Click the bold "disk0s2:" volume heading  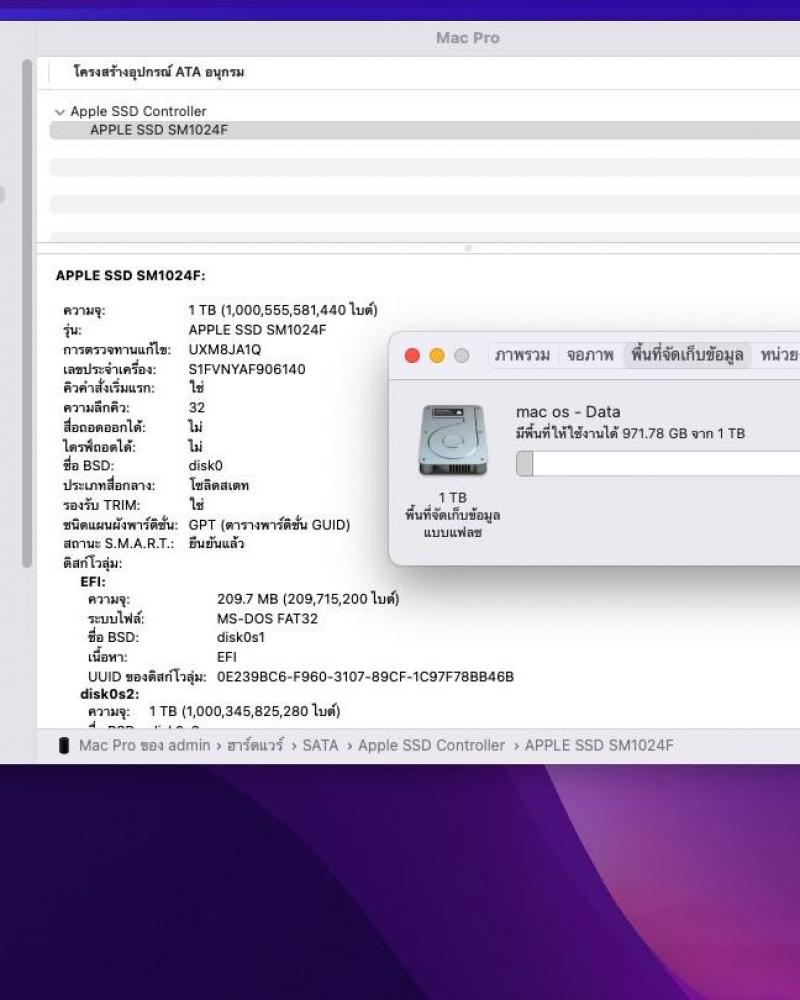[110, 694]
